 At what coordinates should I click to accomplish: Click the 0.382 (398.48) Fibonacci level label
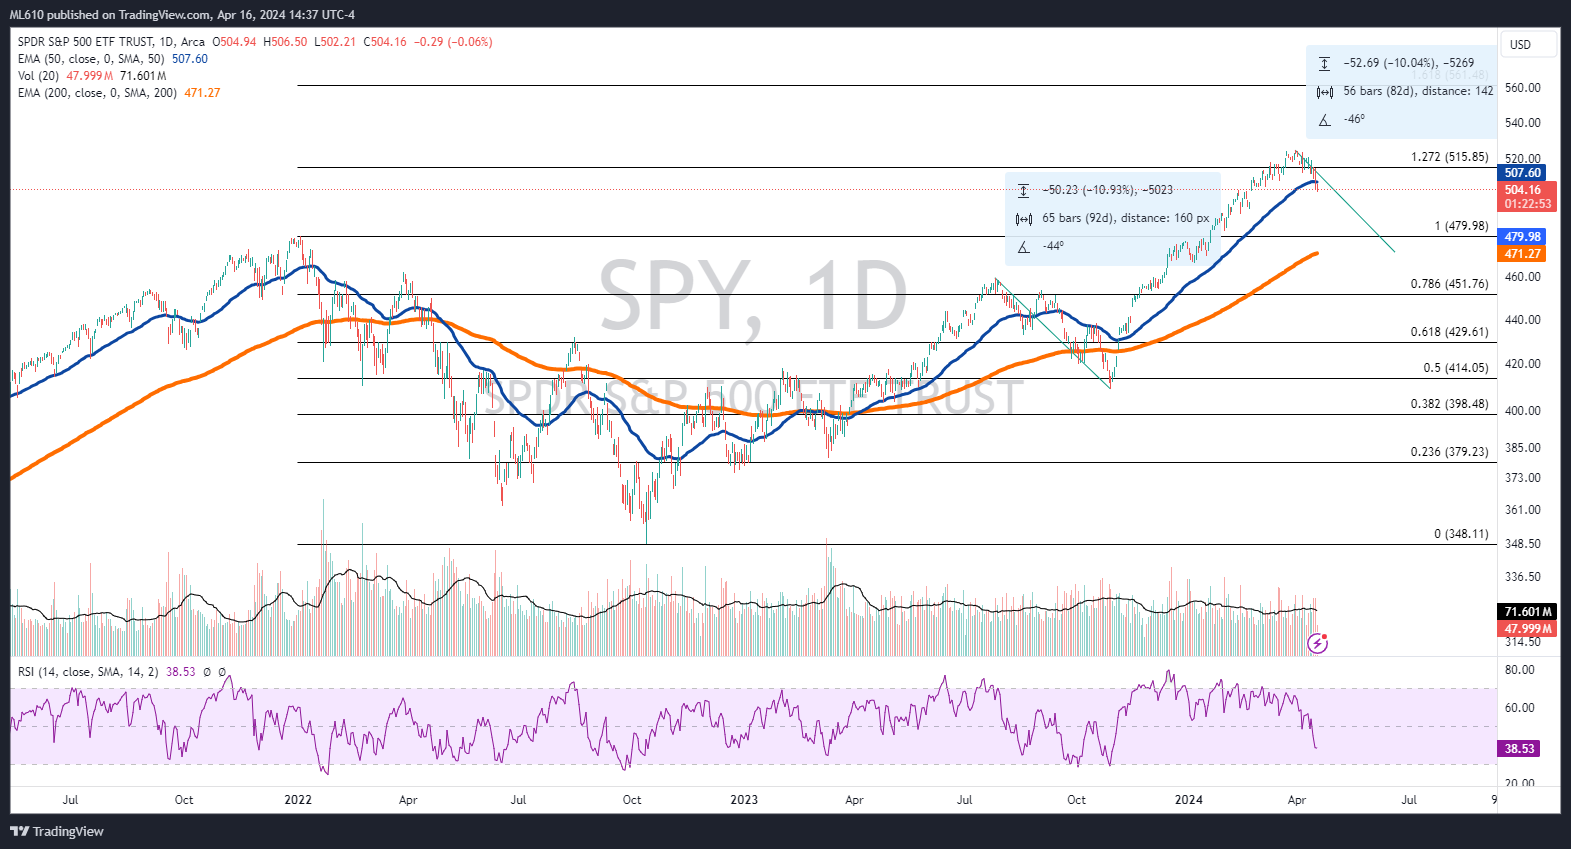pyautogui.click(x=1449, y=404)
